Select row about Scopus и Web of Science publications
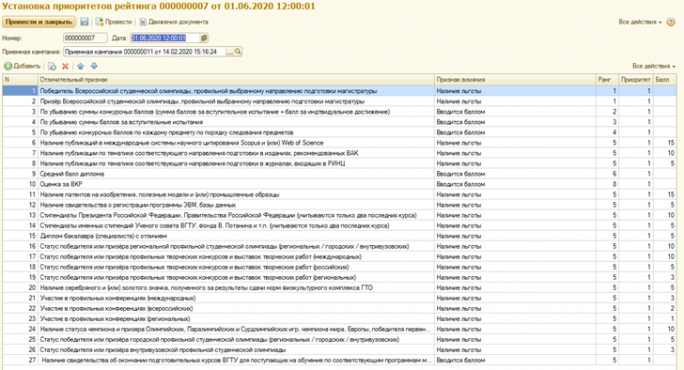This screenshot has height=370, width=684. (339, 143)
